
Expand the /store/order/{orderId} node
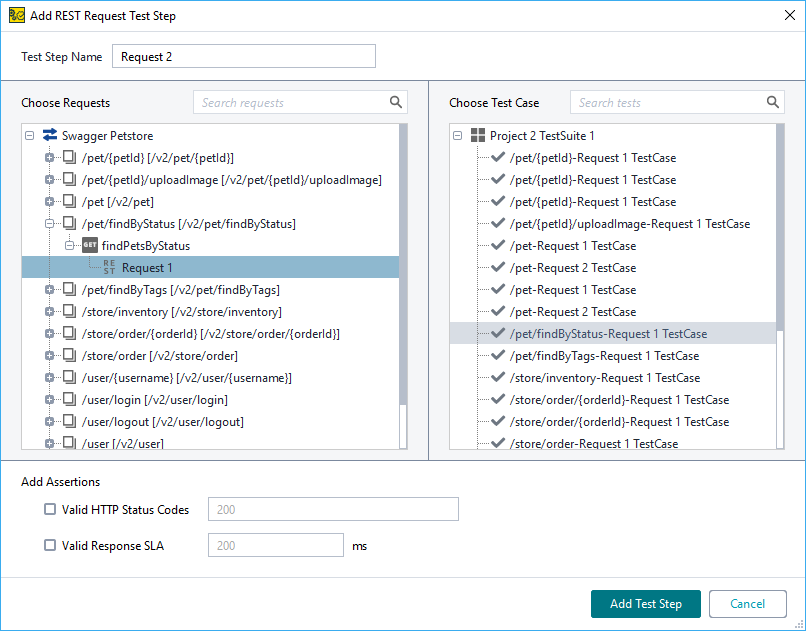50,333
